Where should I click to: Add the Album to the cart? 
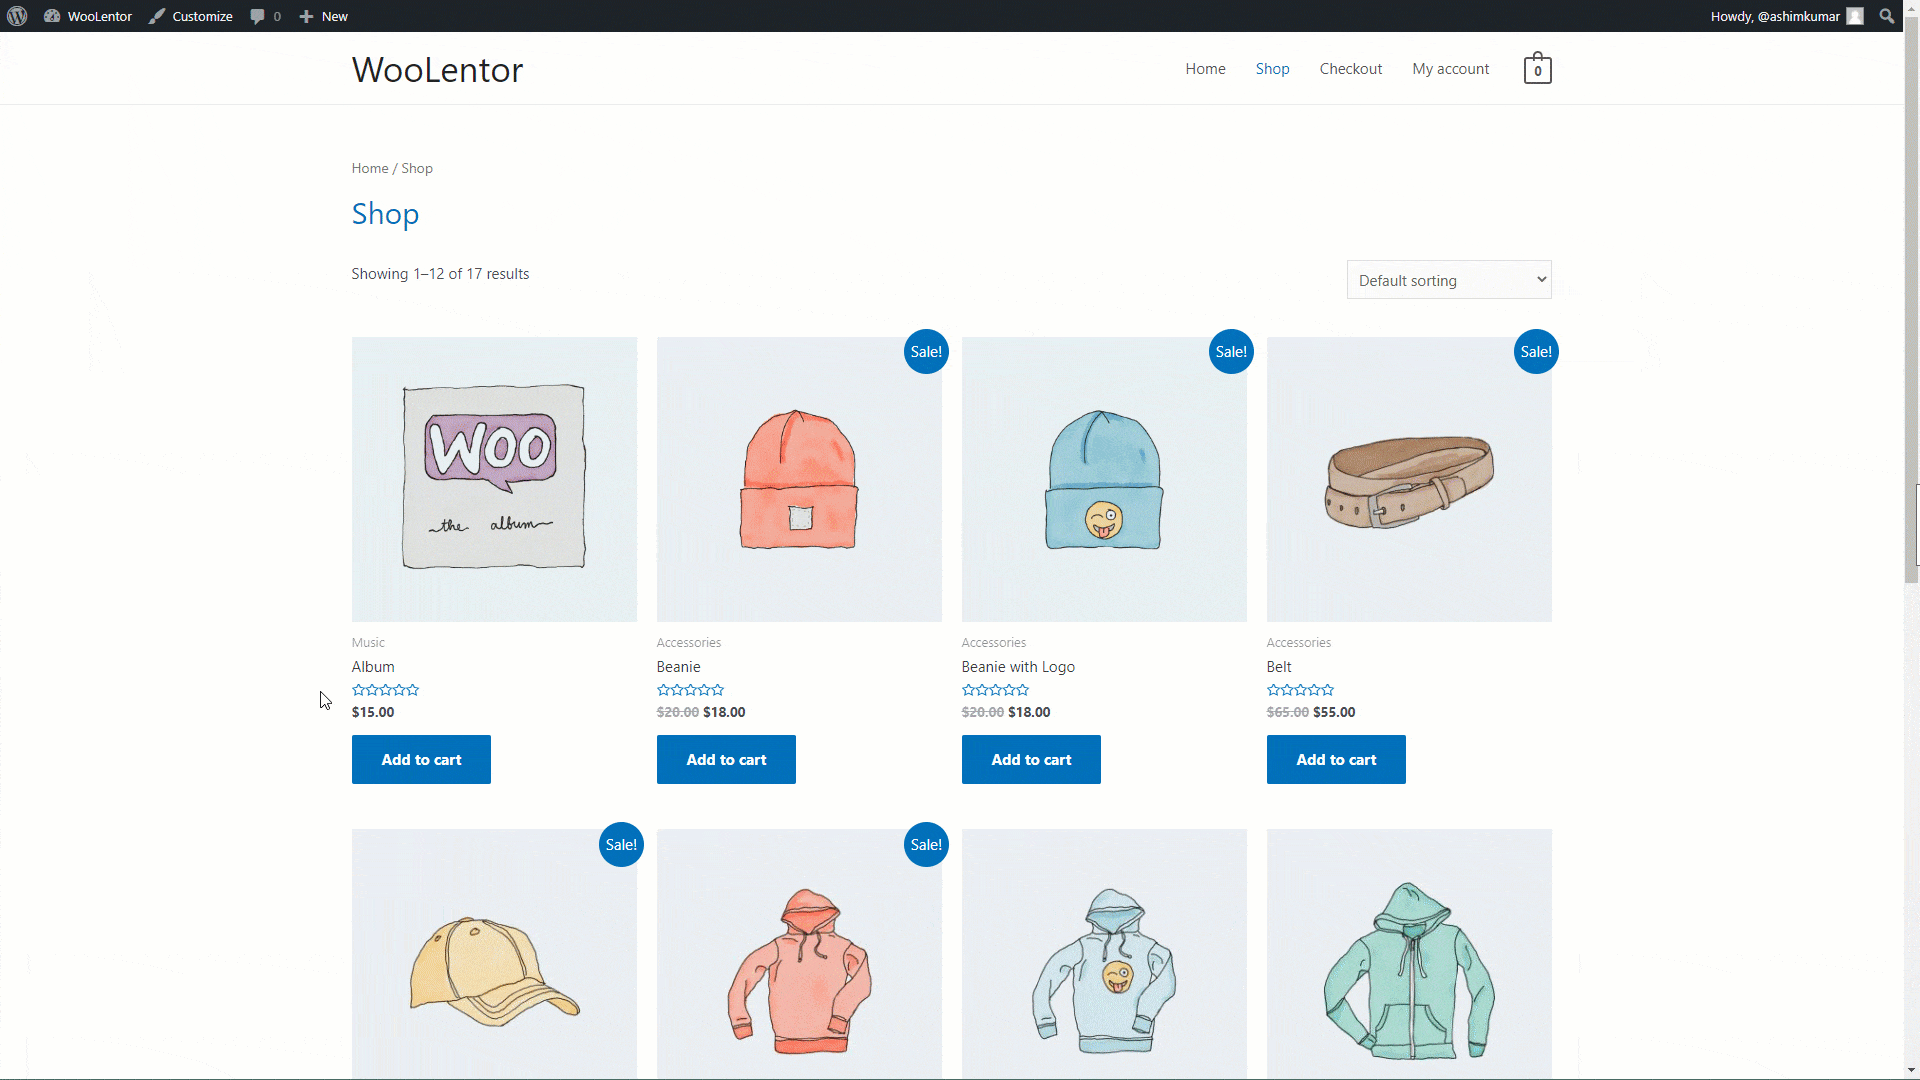(x=421, y=759)
